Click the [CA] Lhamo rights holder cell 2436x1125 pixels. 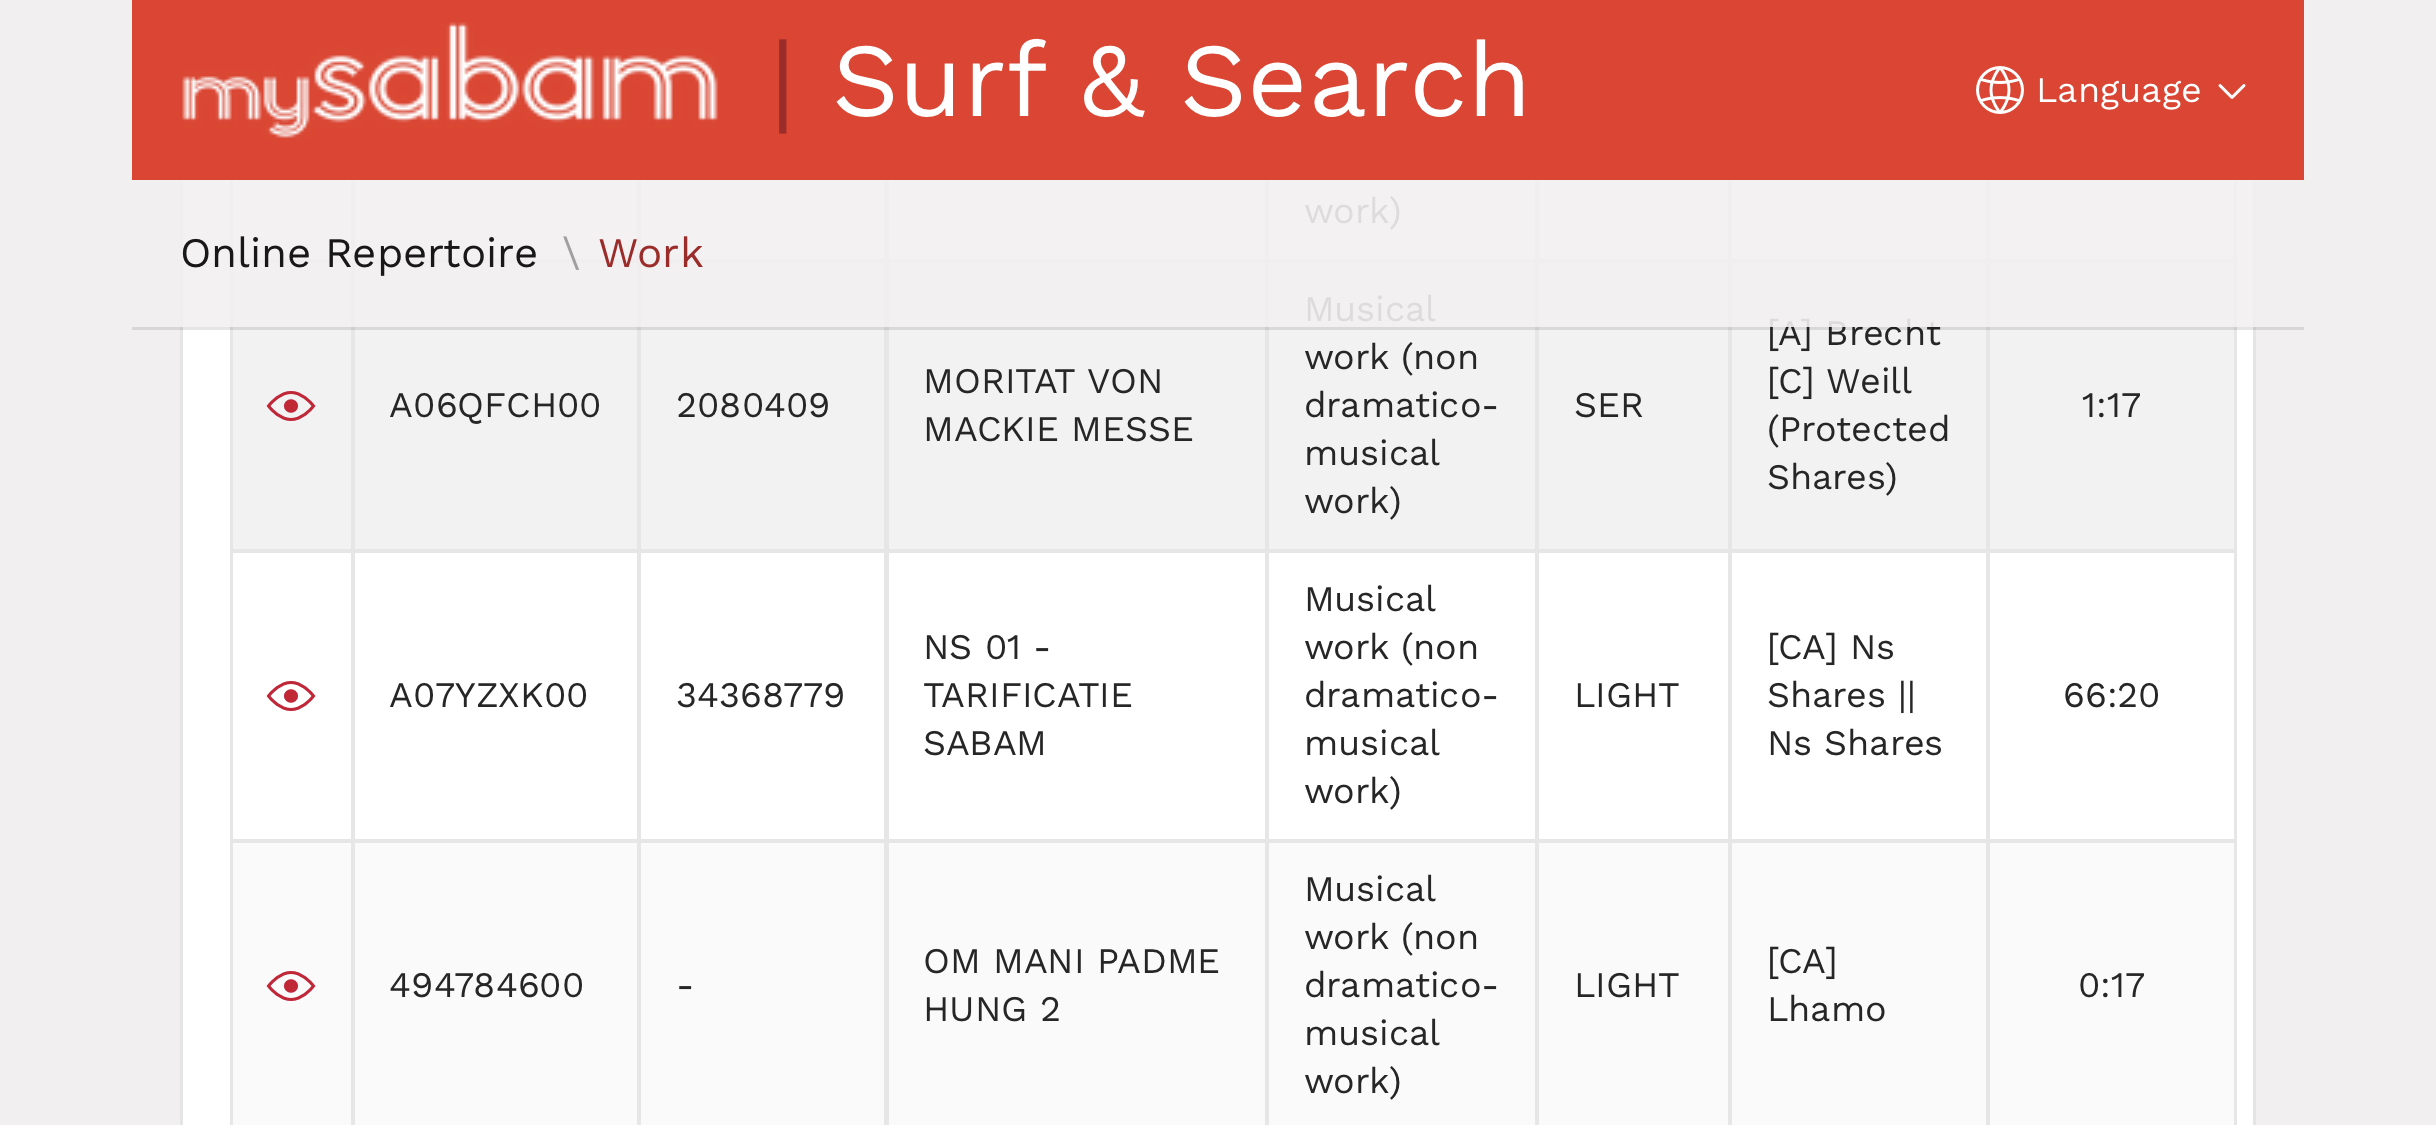[1826, 986]
